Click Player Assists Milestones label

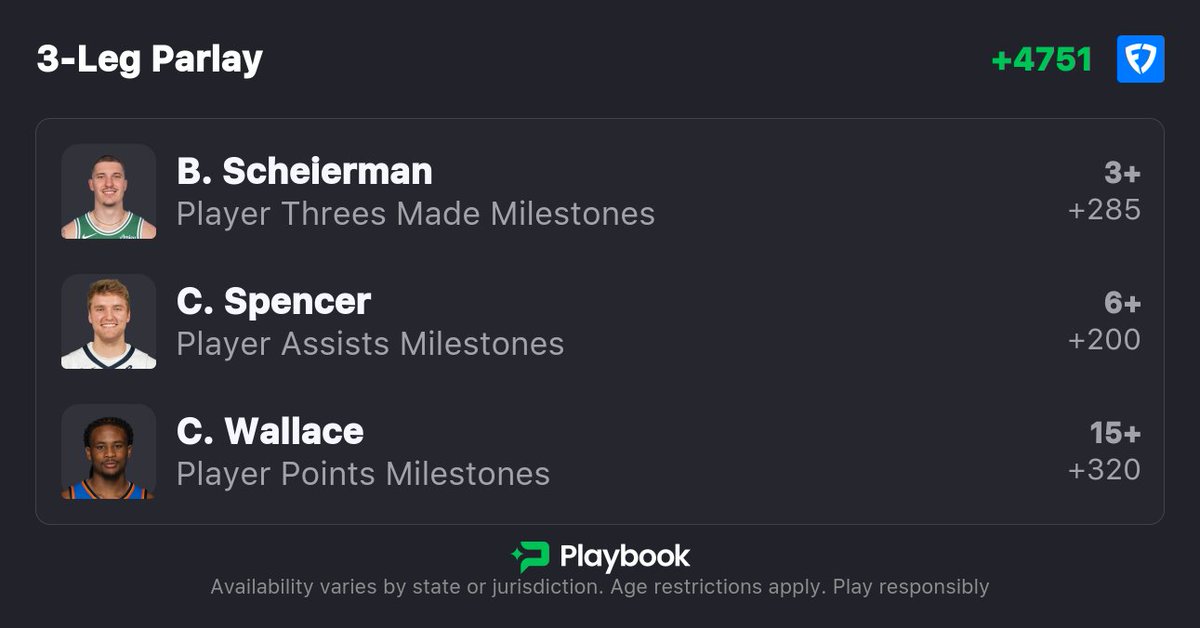[x=370, y=344]
